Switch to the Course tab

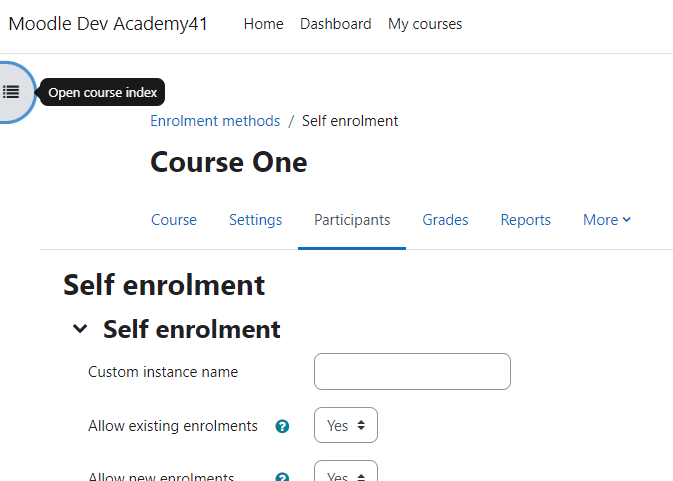174,220
